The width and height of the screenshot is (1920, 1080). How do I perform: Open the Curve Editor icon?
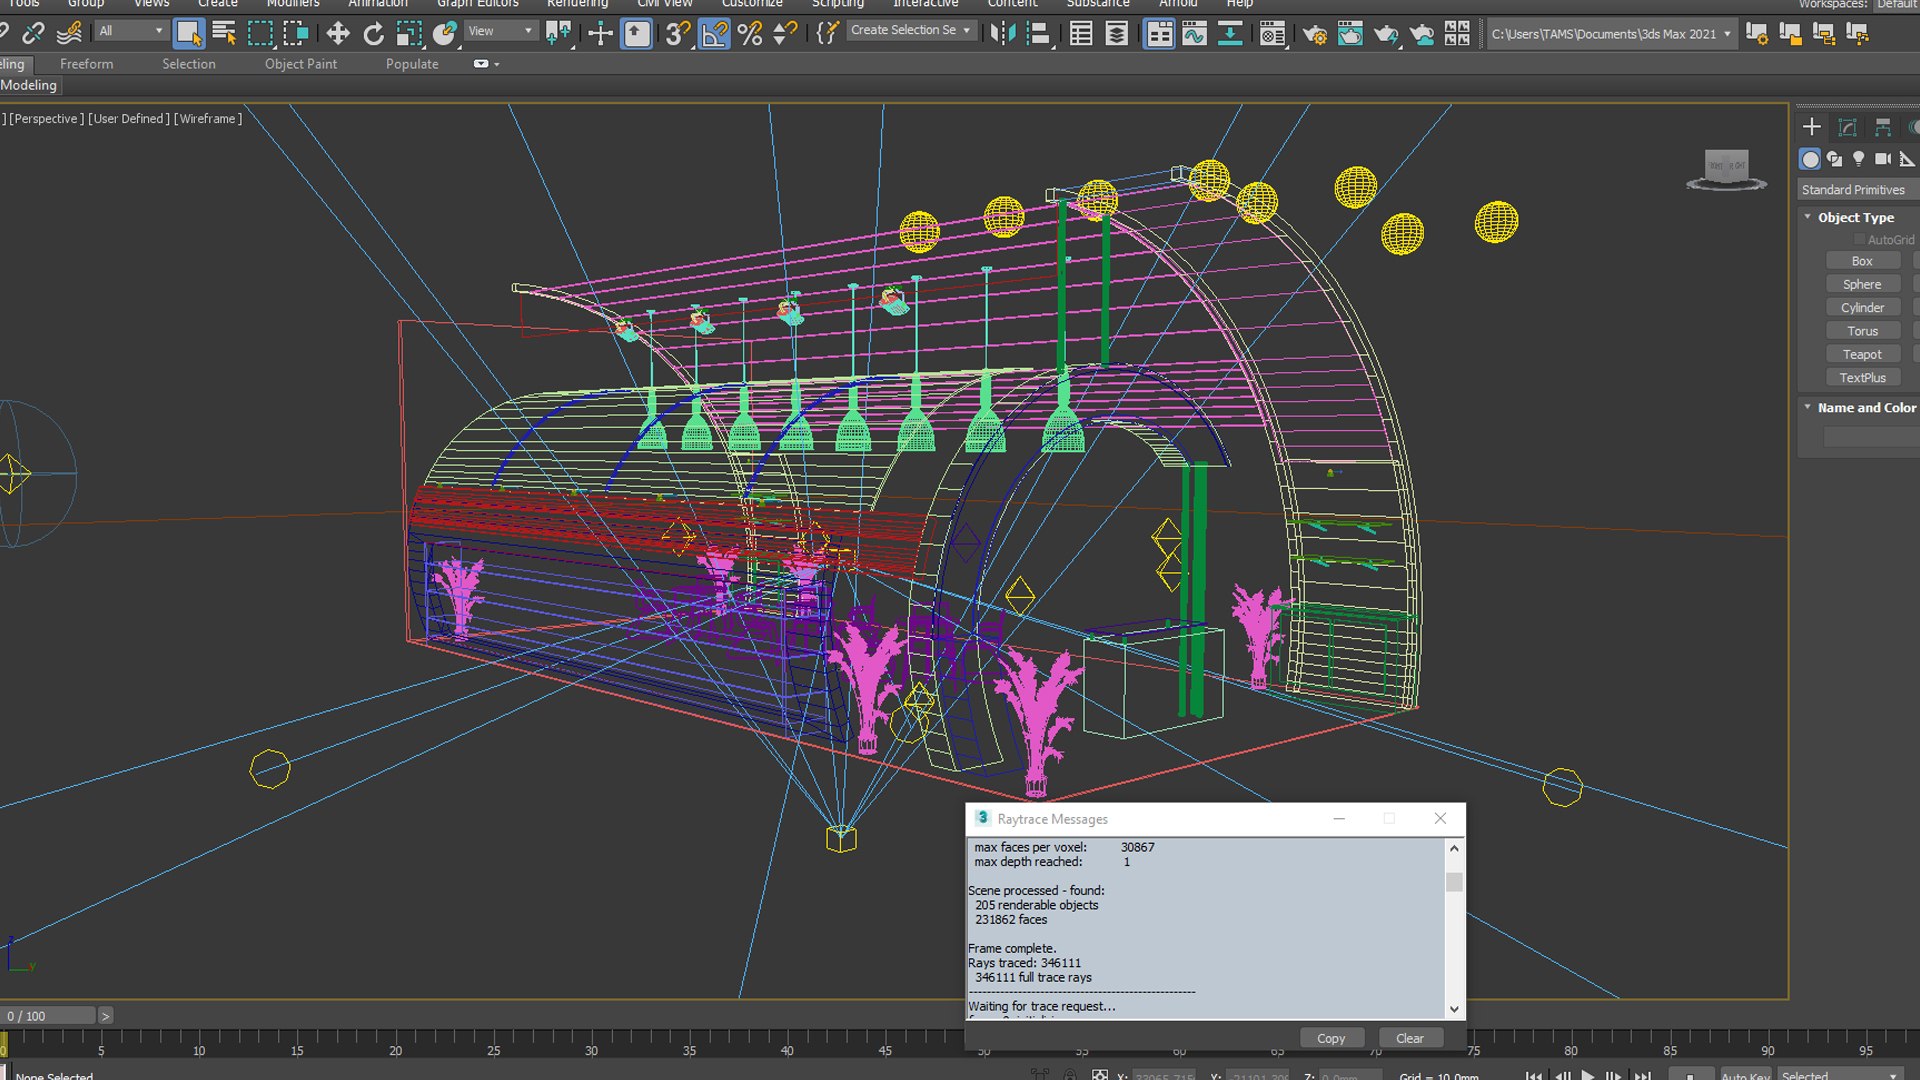point(1194,34)
